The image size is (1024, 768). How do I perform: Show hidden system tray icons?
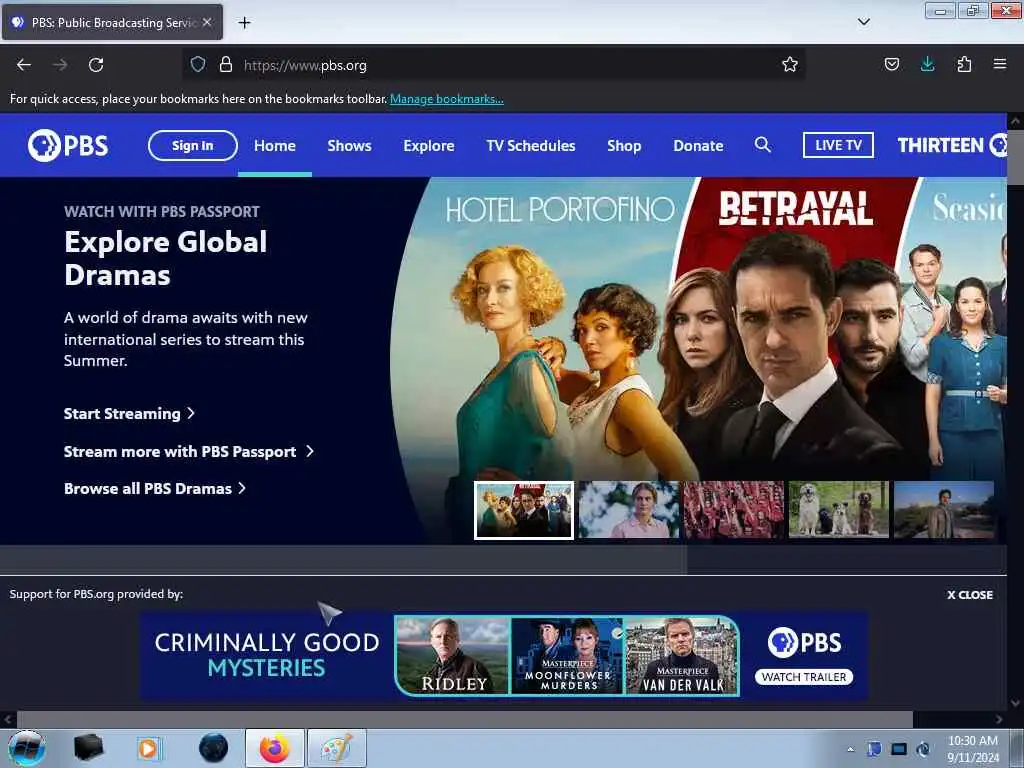[x=850, y=749]
